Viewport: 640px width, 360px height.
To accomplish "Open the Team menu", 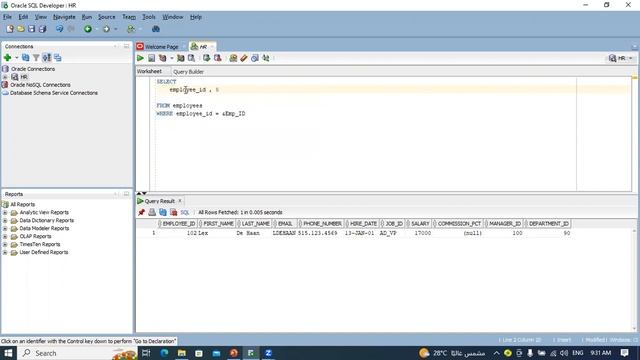I will pyautogui.click(x=129, y=17).
